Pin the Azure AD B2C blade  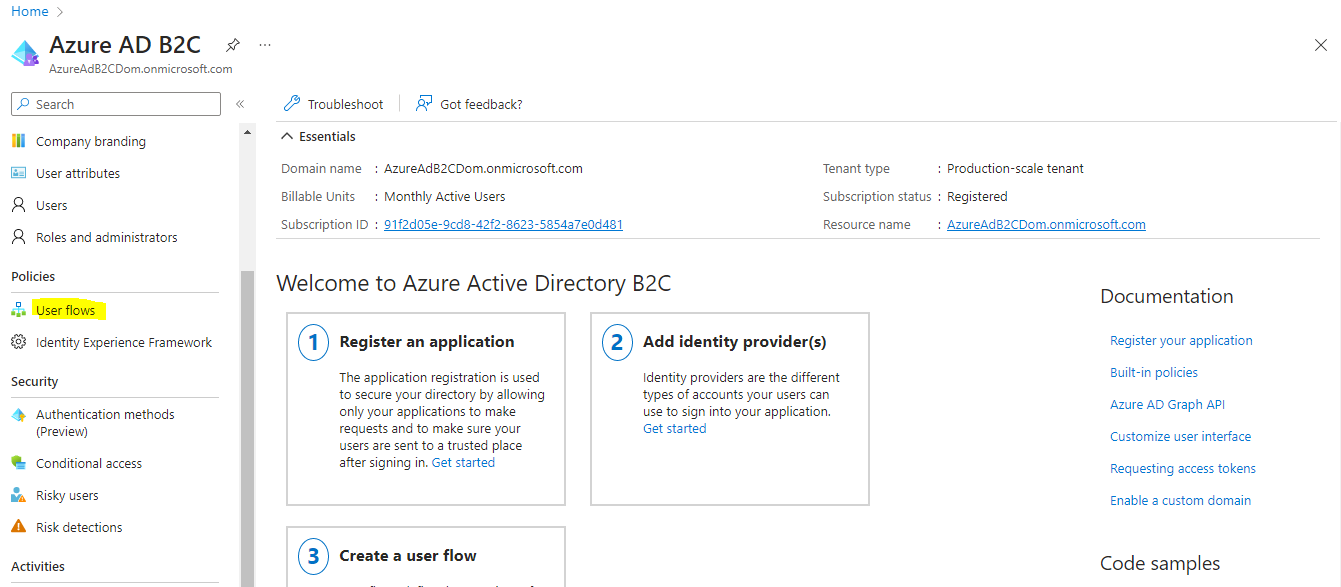coord(232,45)
